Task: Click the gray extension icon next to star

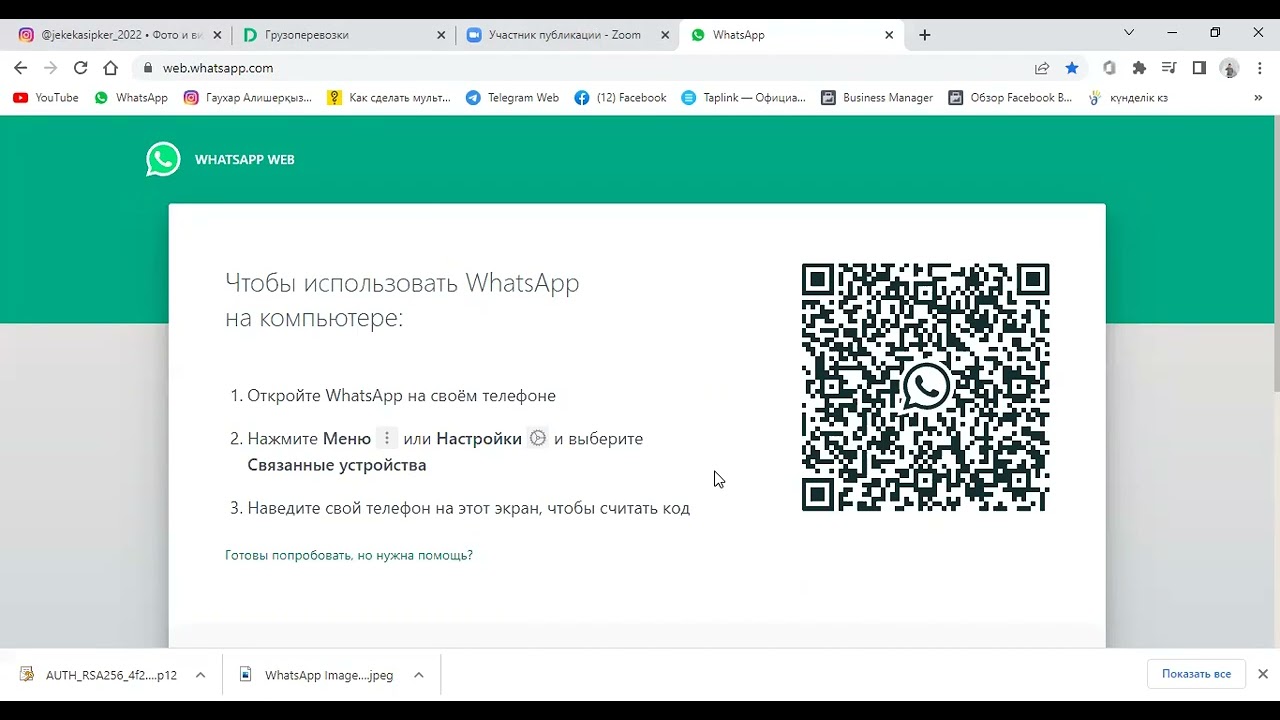Action: (1109, 68)
